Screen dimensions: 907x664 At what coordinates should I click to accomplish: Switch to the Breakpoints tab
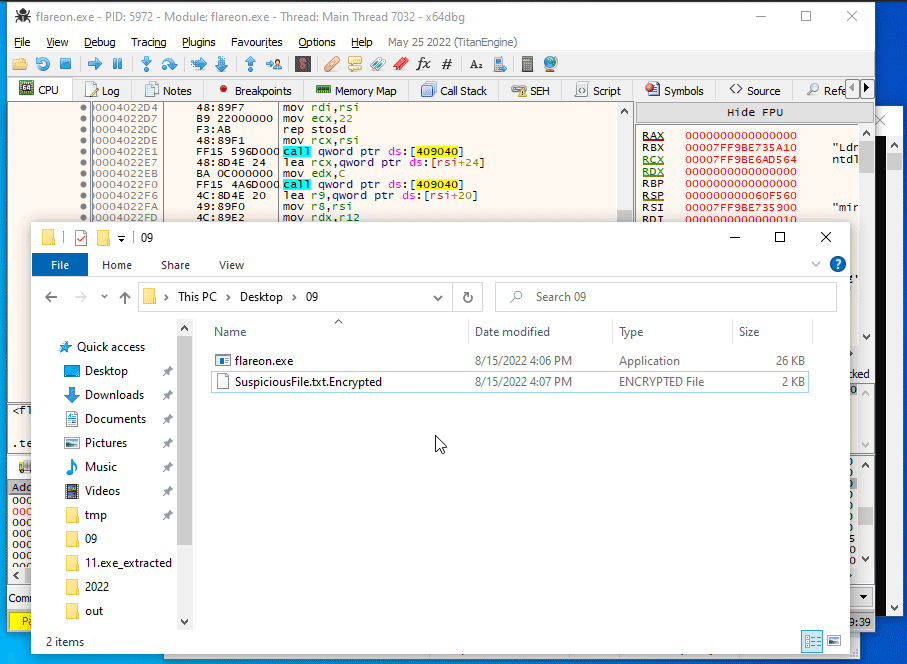(x=255, y=91)
